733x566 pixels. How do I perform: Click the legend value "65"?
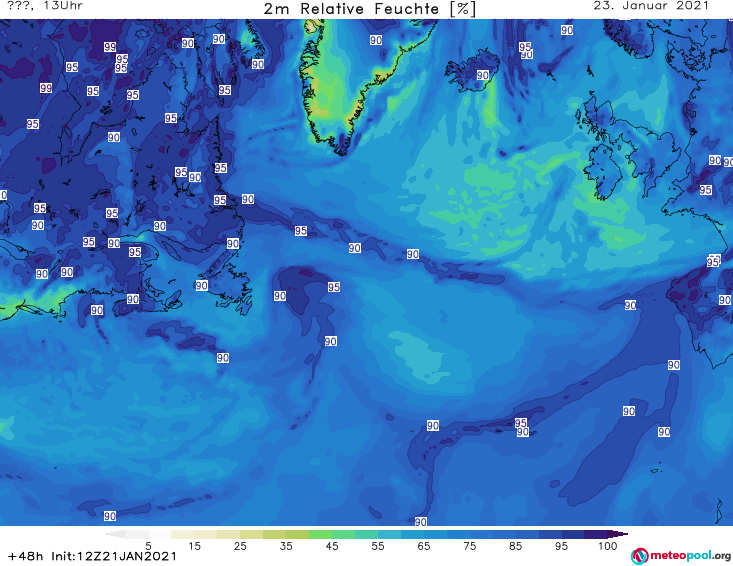[424, 546]
